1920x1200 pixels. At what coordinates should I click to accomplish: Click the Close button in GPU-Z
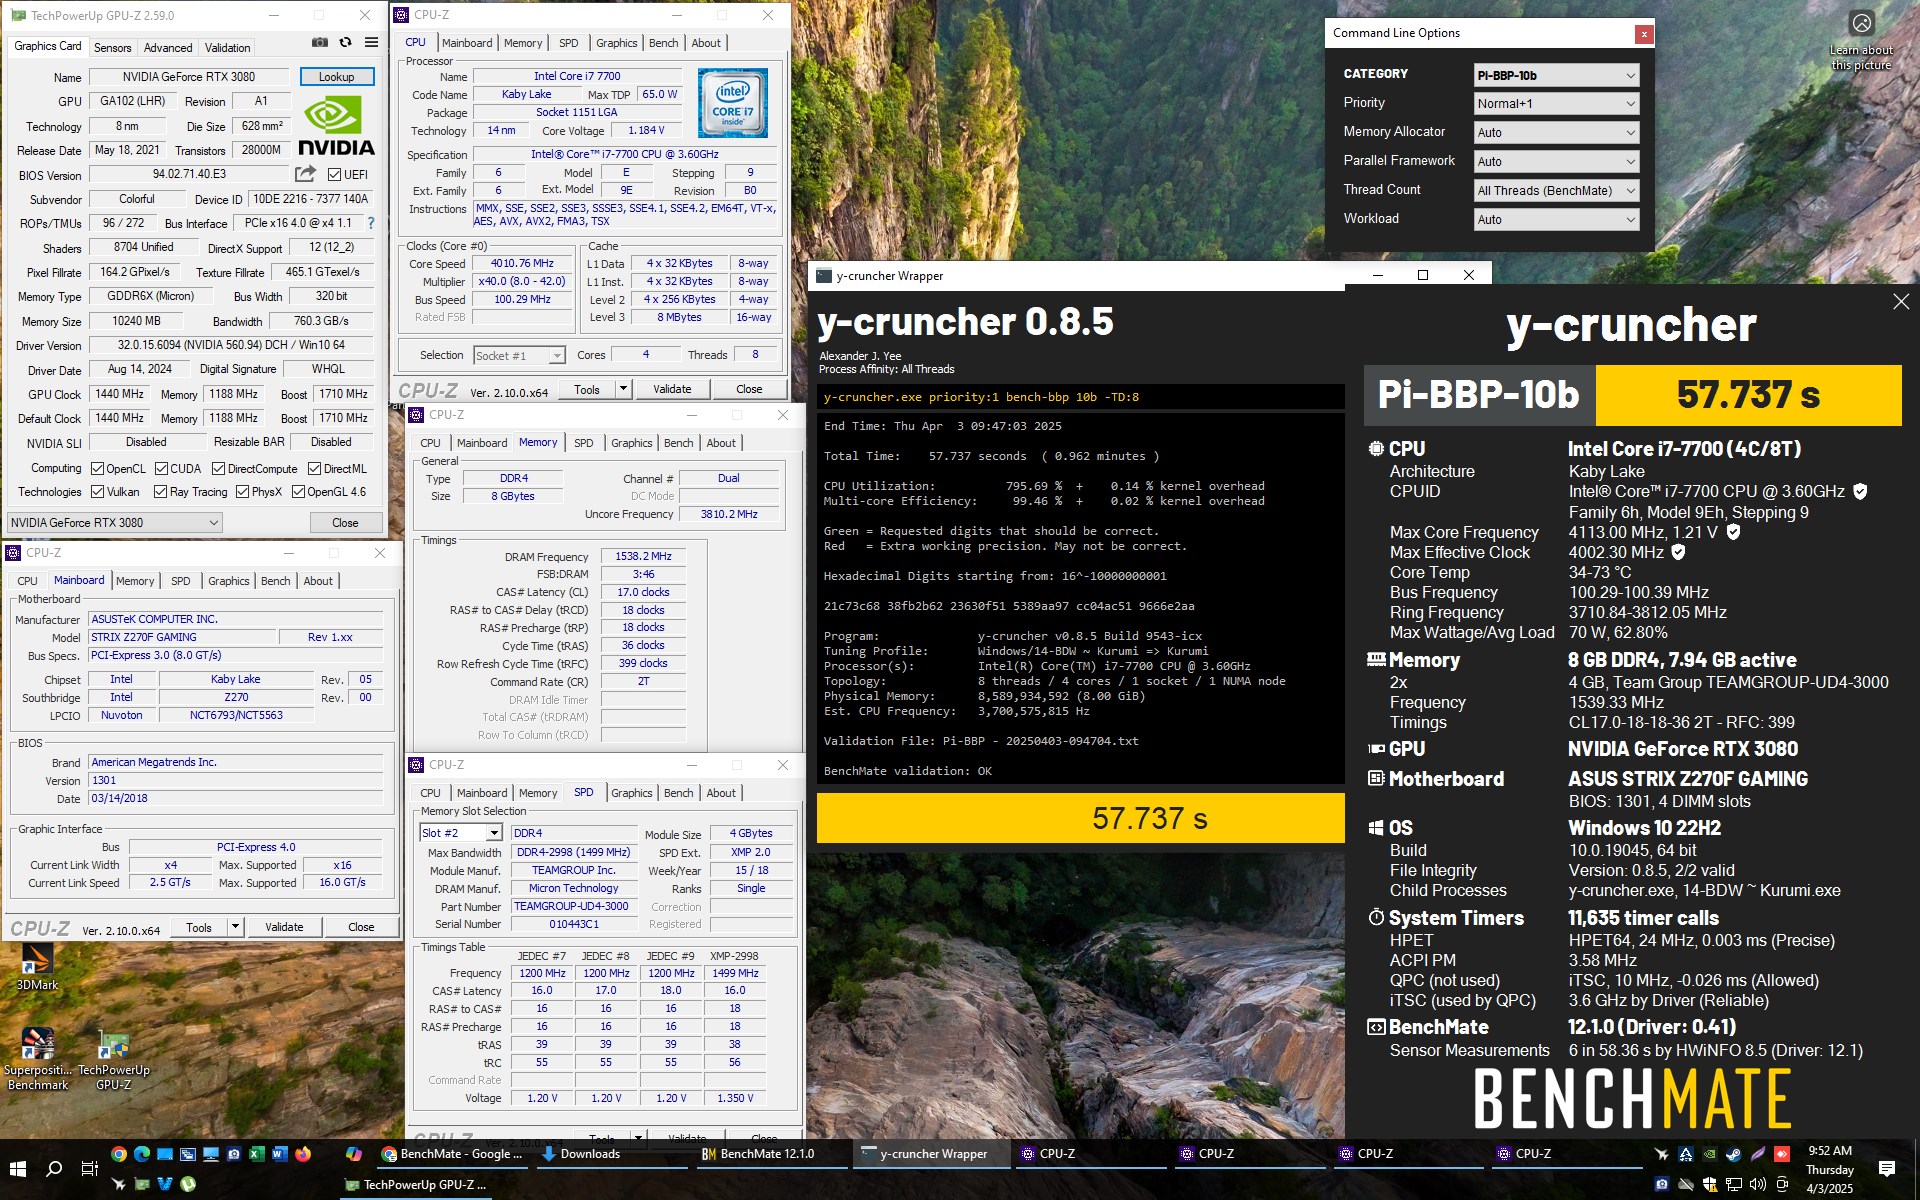coord(345,523)
